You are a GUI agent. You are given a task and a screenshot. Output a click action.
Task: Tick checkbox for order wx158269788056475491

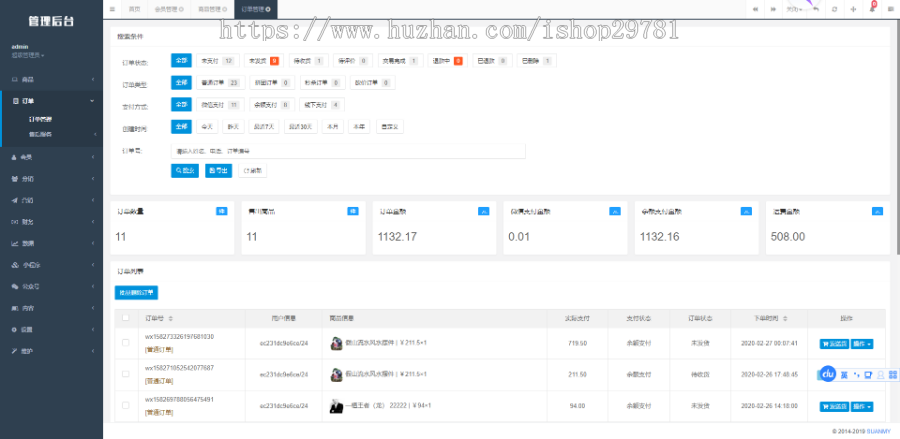point(126,405)
